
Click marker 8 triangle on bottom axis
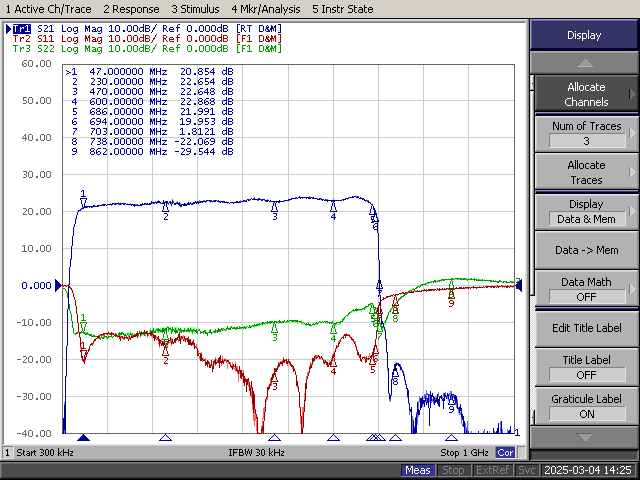click(x=395, y=438)
